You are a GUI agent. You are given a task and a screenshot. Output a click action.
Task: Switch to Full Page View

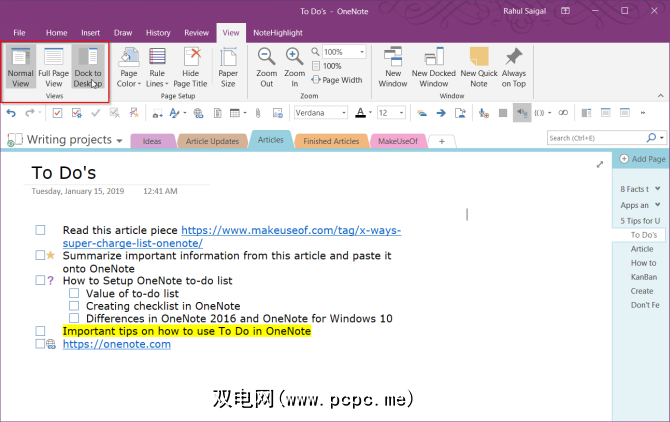53,67
